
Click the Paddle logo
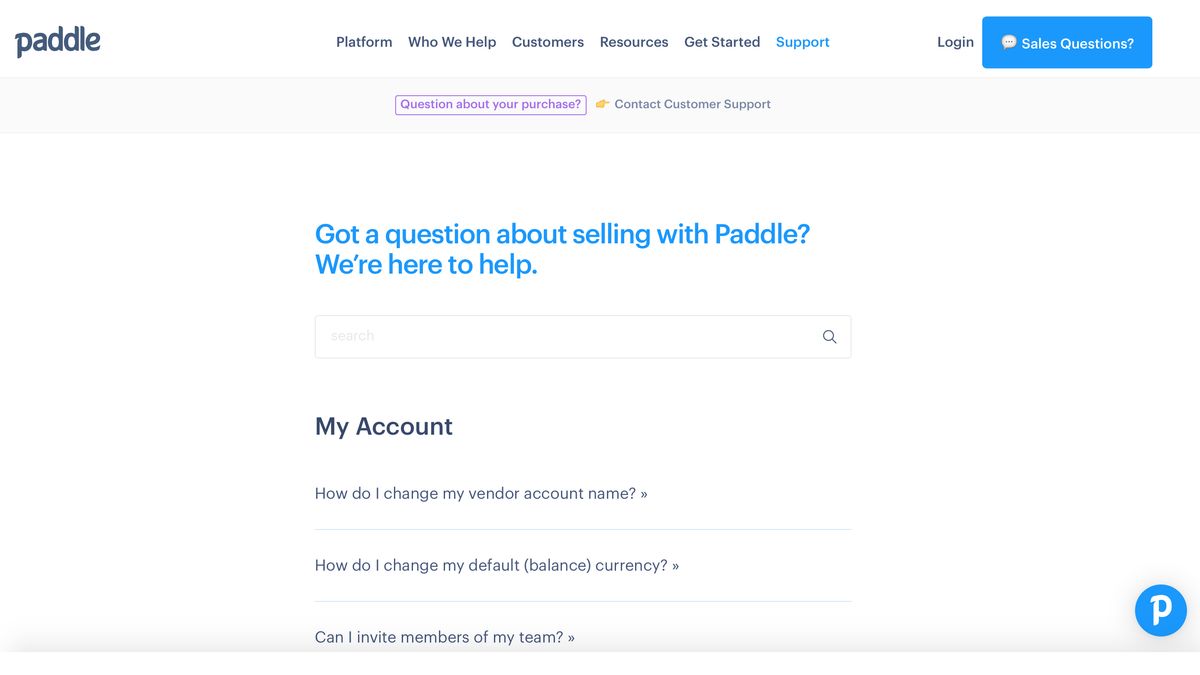(x=57, y=40)
